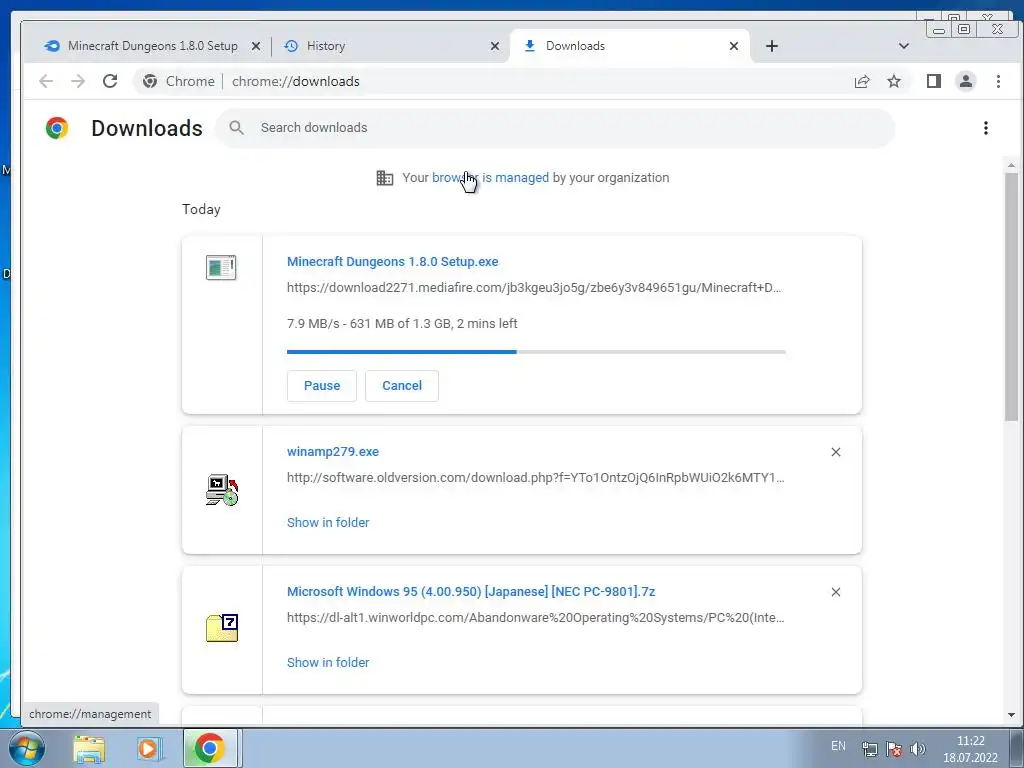Open the side panel icon
This screenshot has width=1024, height=768.
933,81
